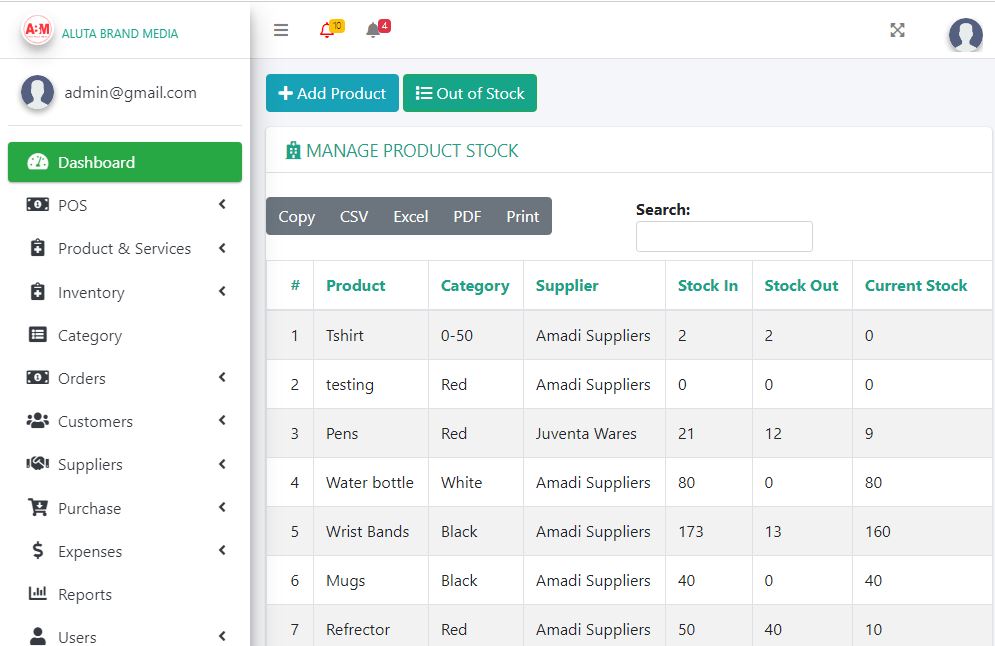Expand the Orders submenu chevron
995x646 pixels.
coord(221,378)
